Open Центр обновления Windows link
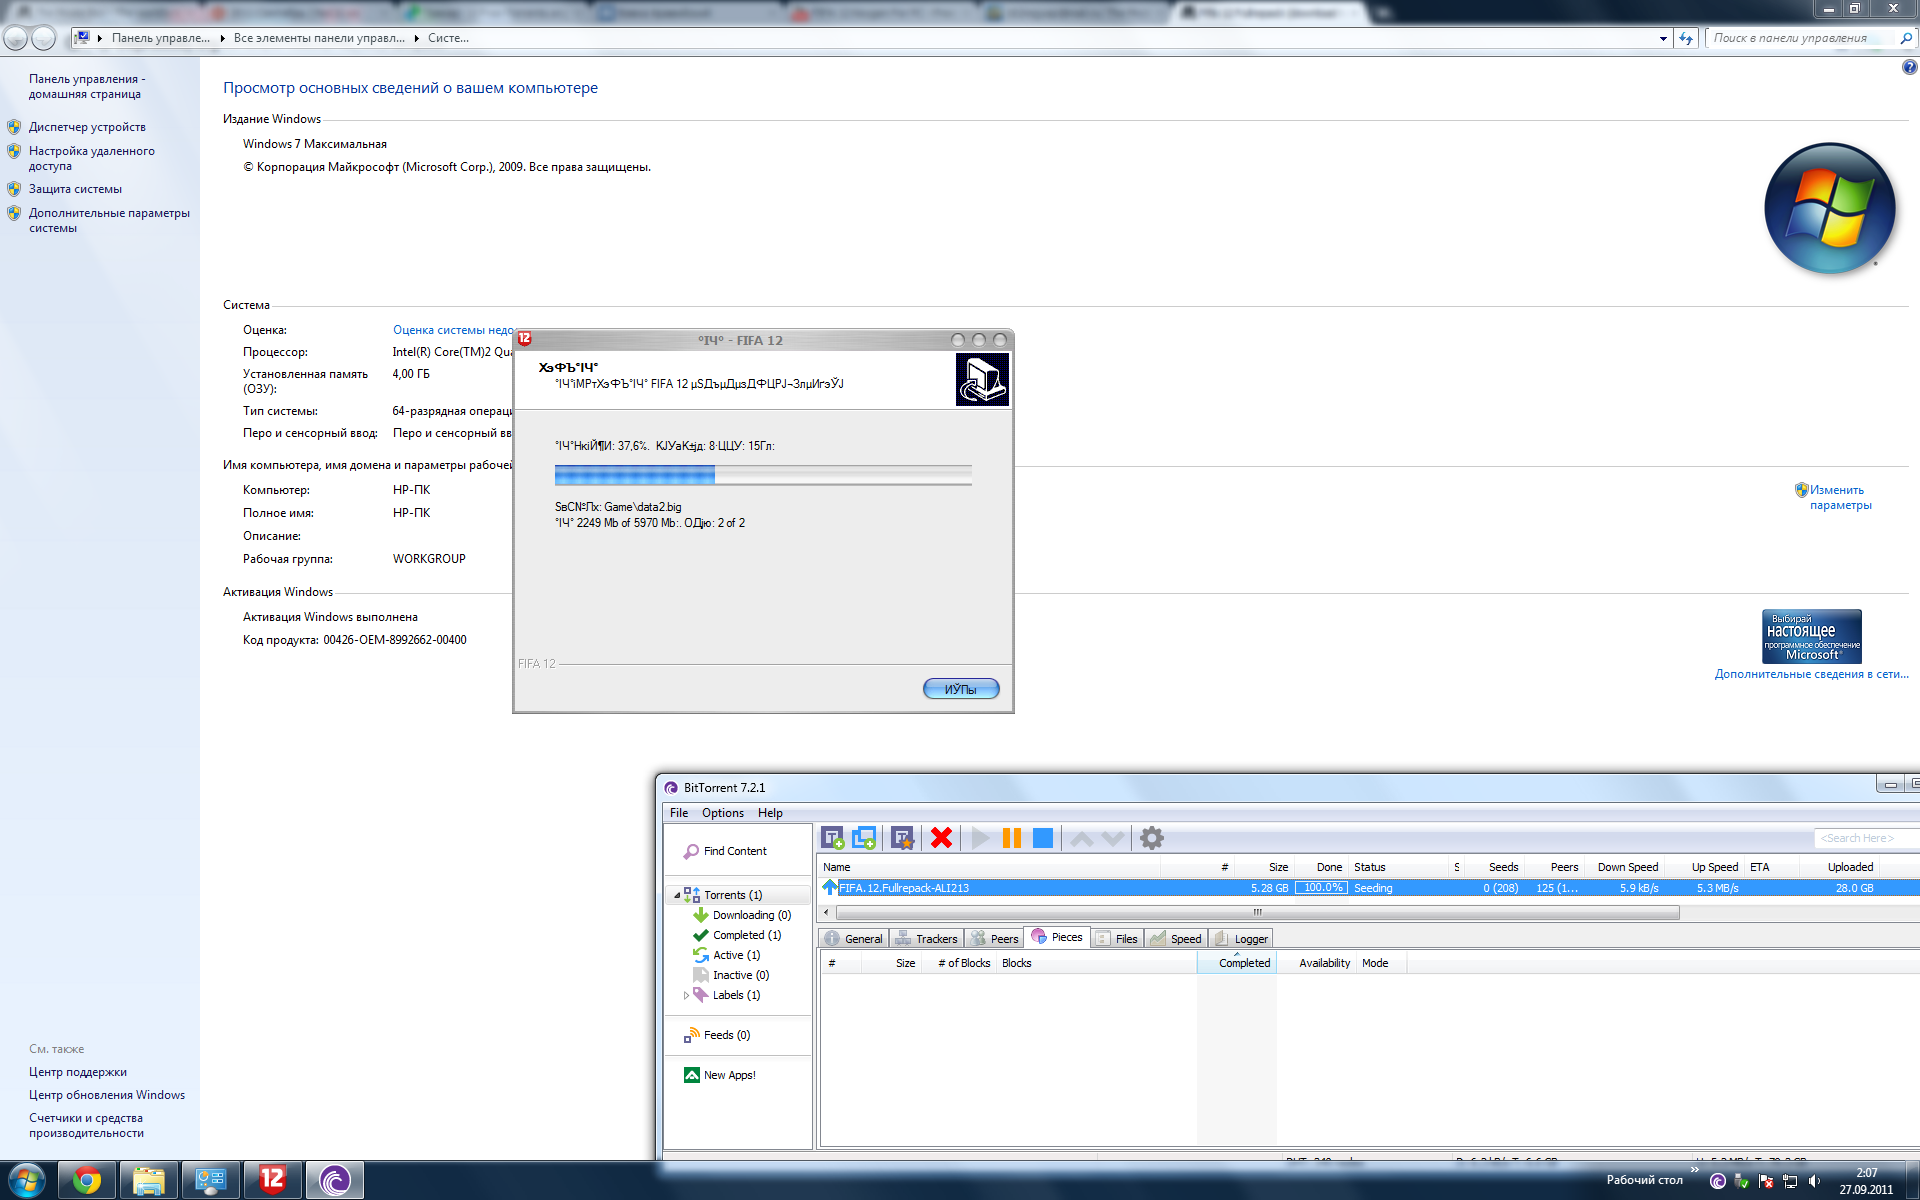This screenshot has width=1920, height=1200. [x=107, y=1095]
